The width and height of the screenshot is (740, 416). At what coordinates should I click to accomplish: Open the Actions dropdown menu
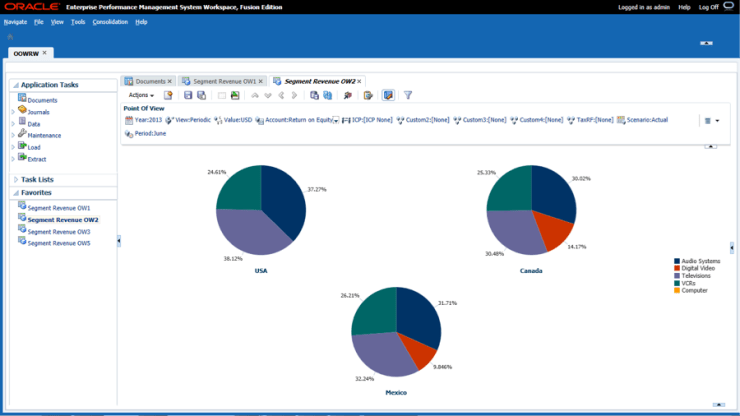click(141, 95)
